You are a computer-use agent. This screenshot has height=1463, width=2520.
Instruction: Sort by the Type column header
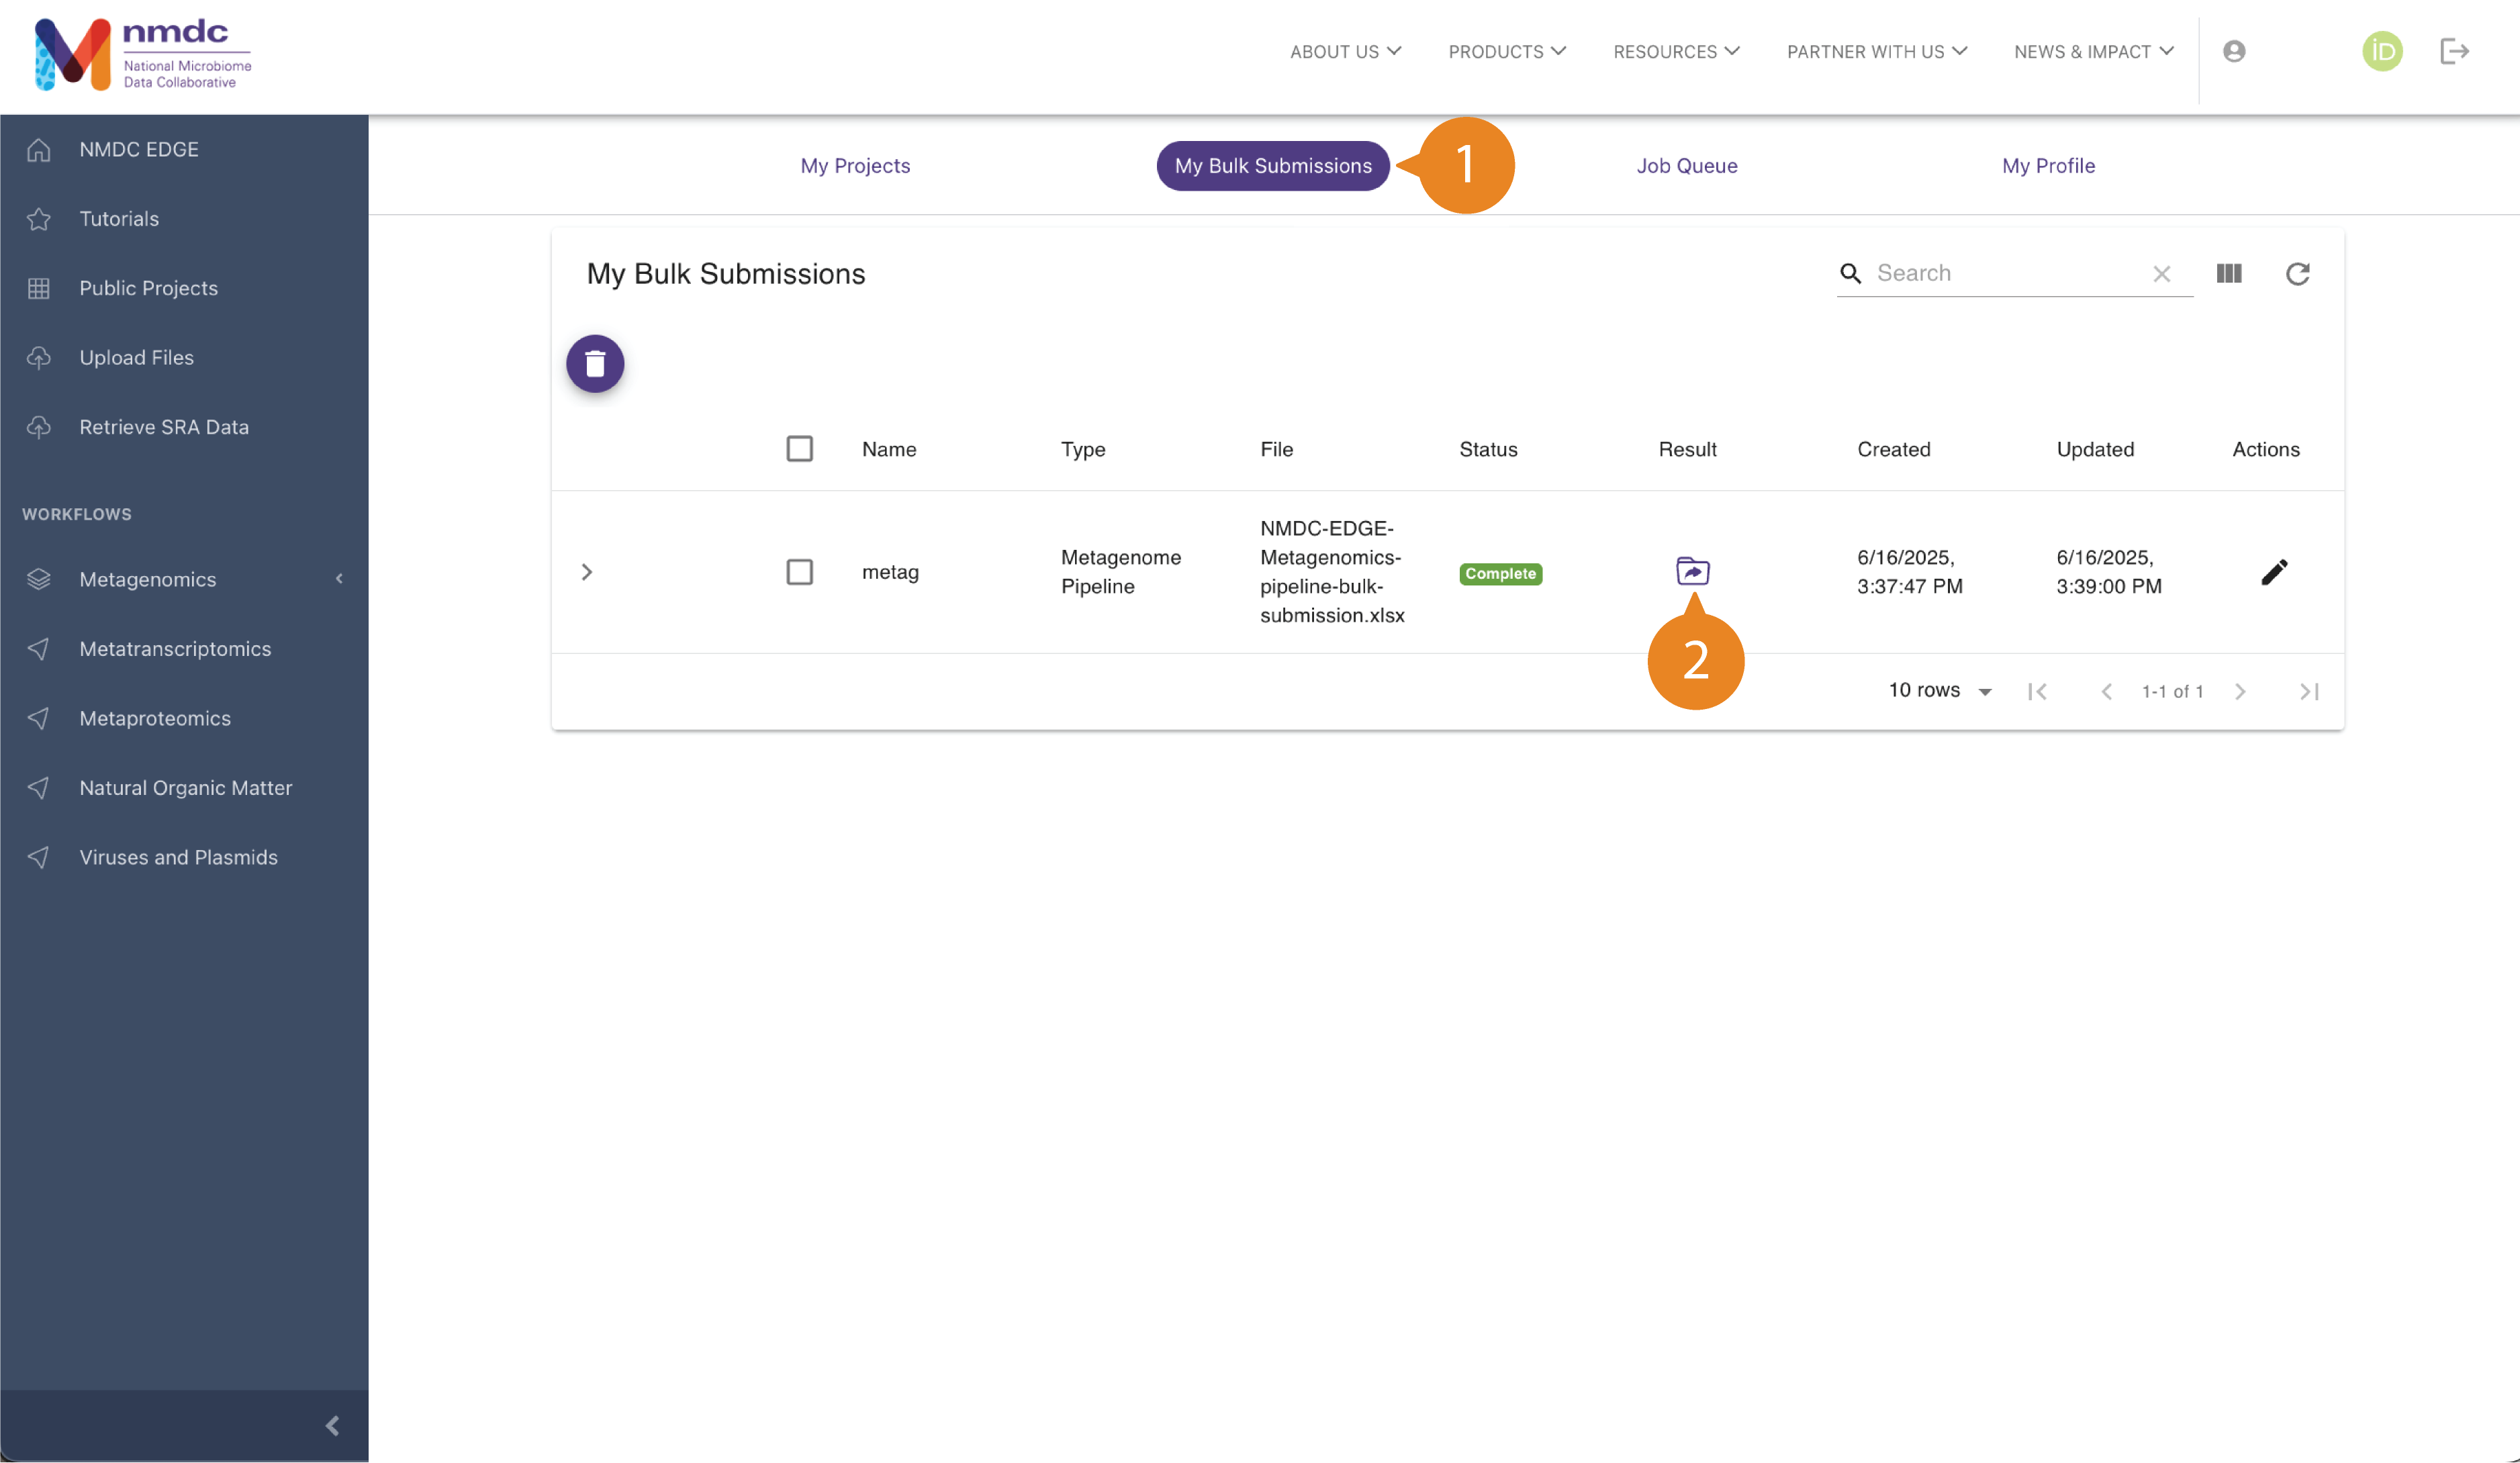1083,449
